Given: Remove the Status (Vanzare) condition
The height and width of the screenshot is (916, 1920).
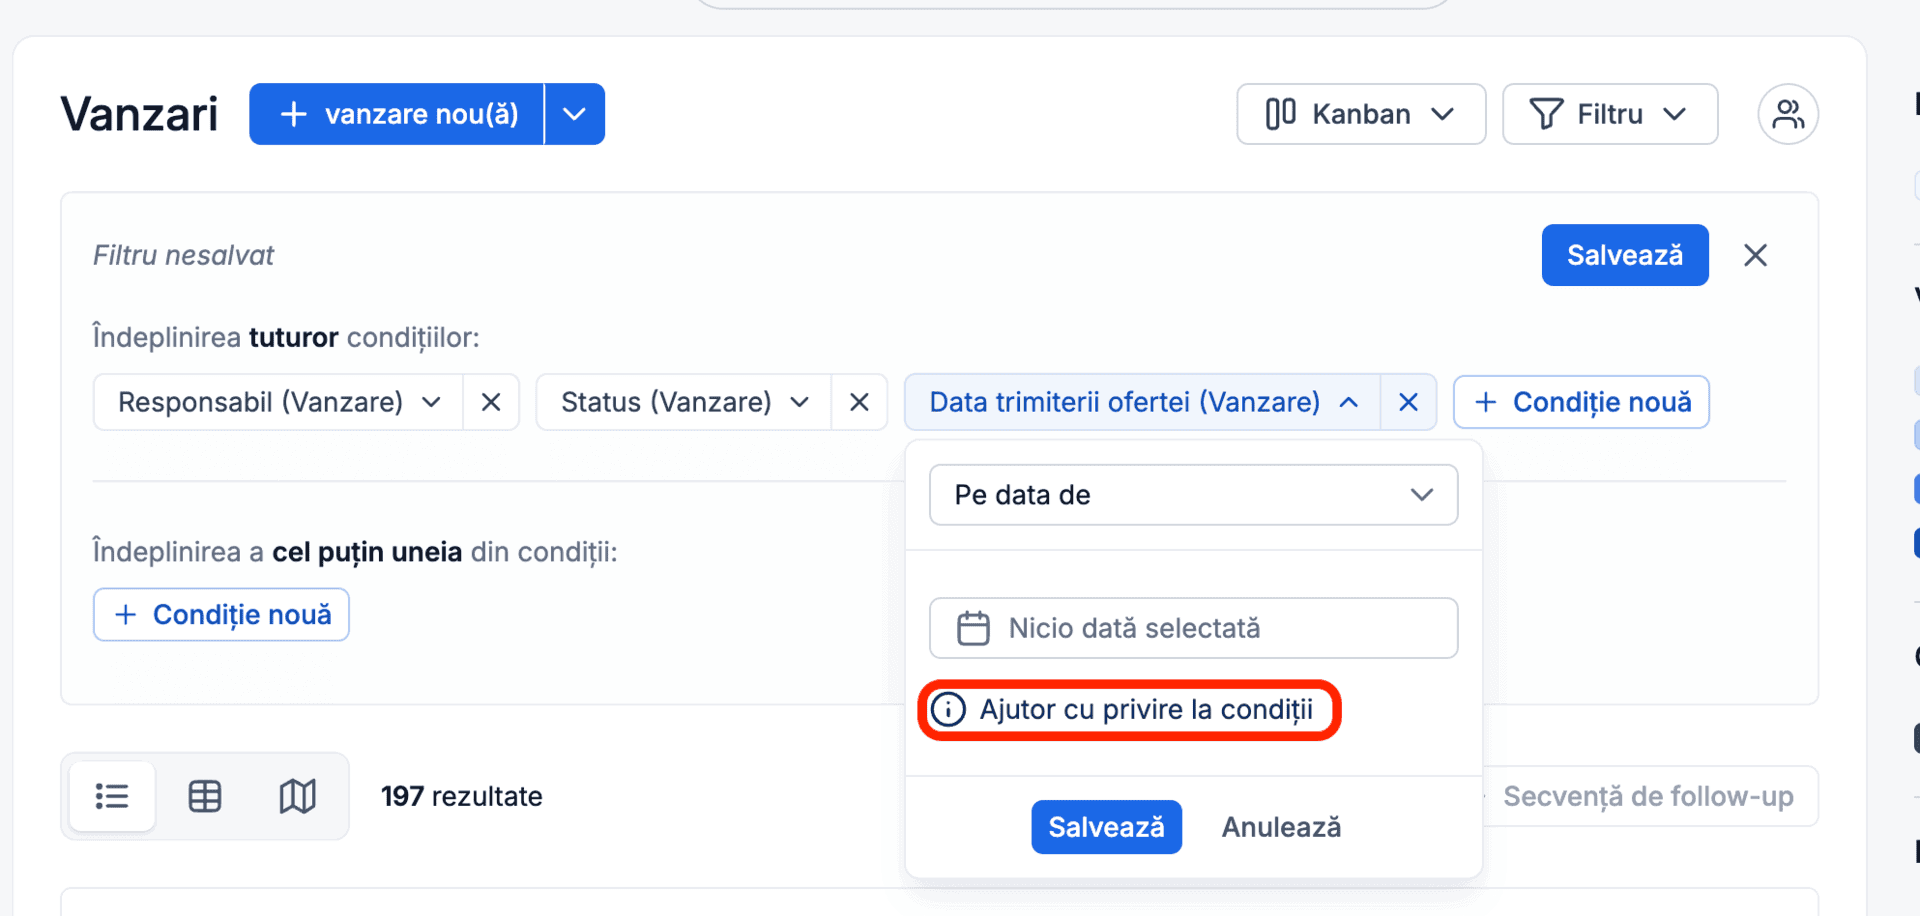Looking at the screenshot, I should pyautogui.click(x=859, y=402).
